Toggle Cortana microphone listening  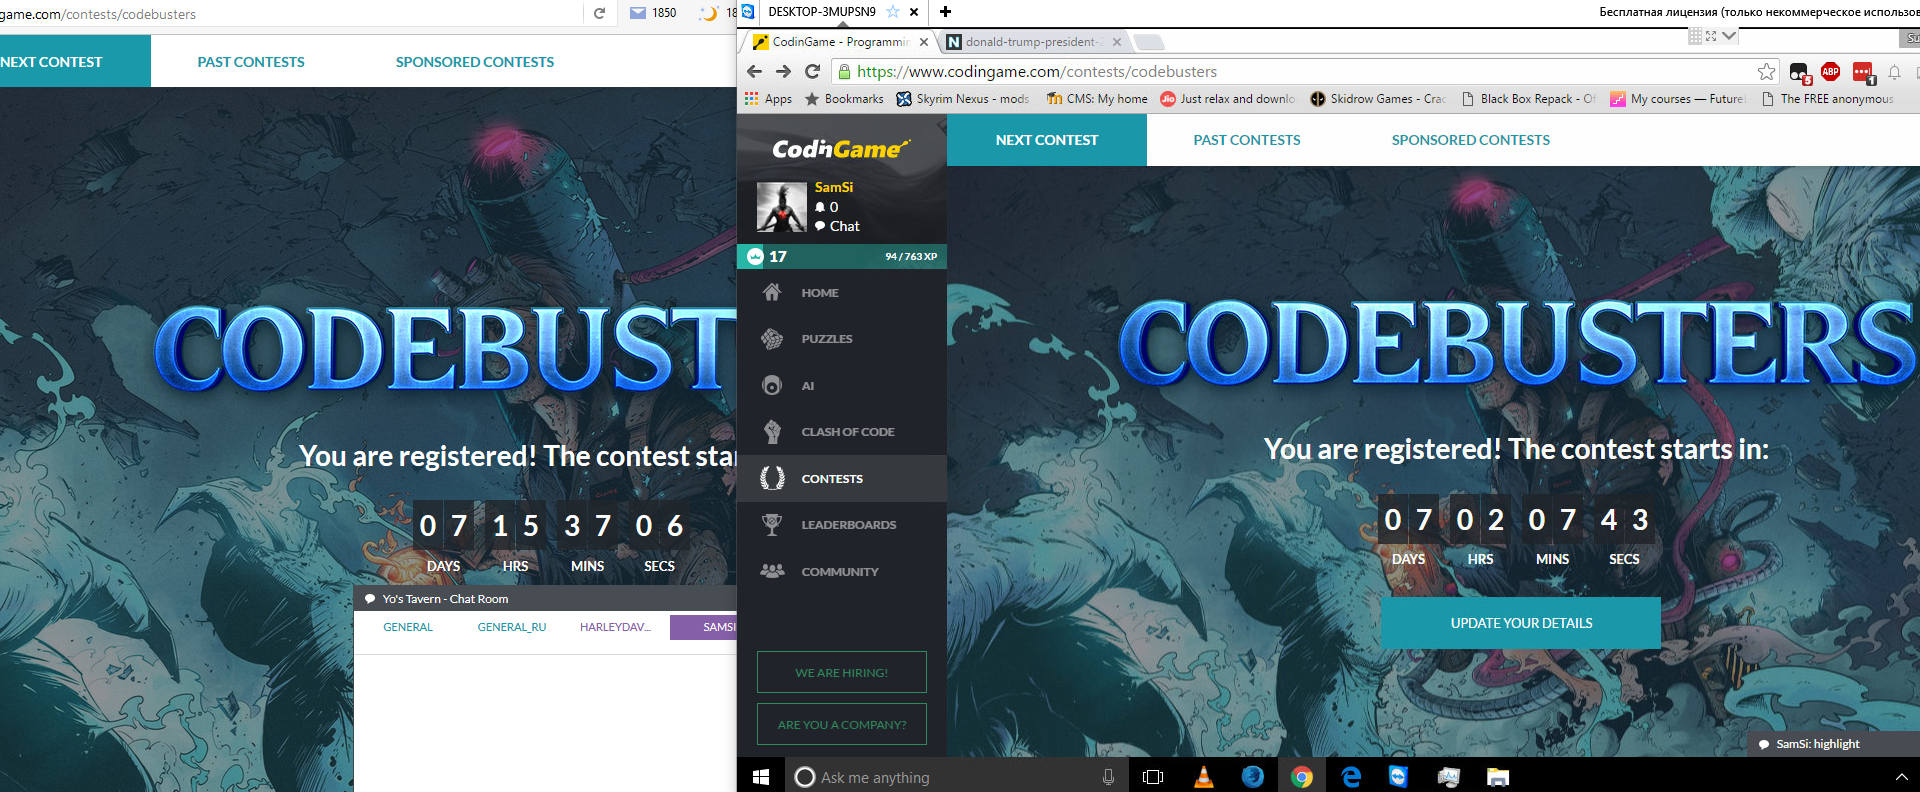(1108, 777)
